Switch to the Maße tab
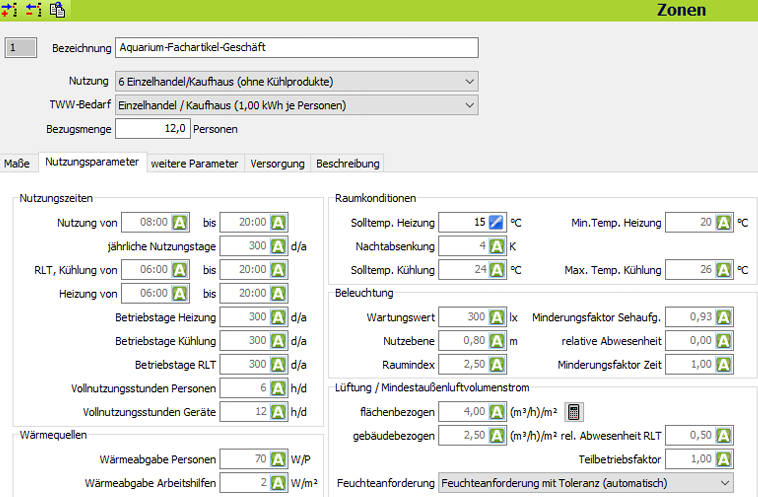Viewport: 758px width, 497px height. [17, 163]
